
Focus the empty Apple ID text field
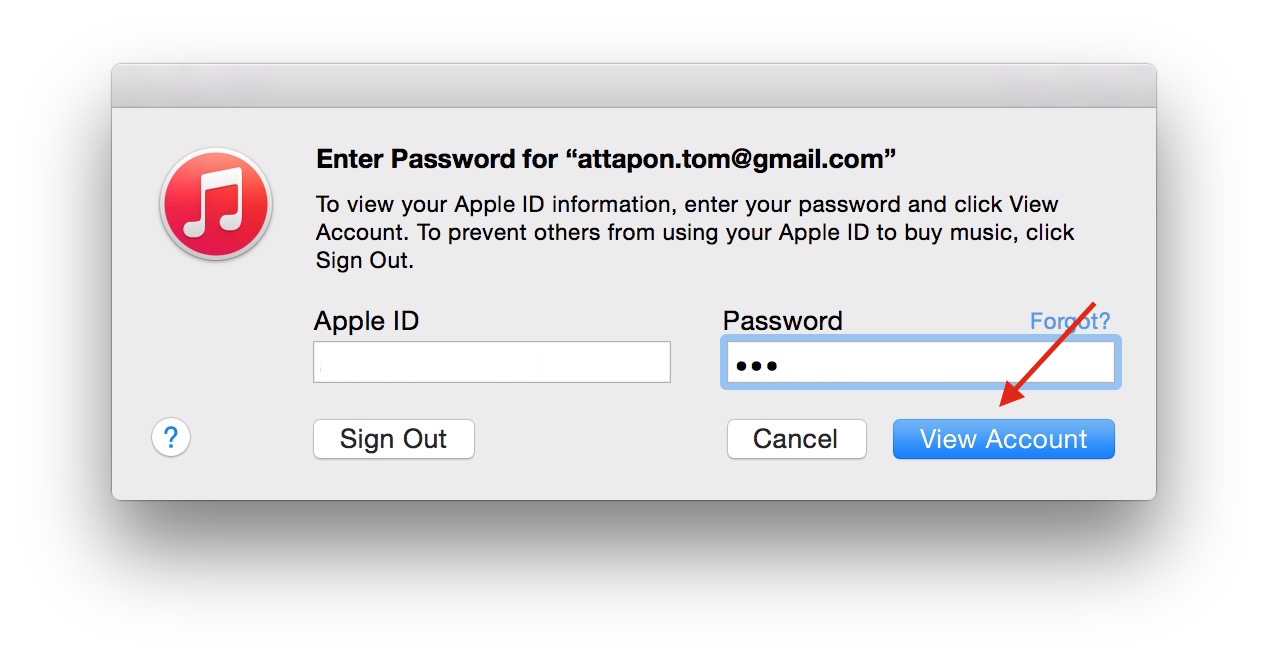pyautogui.click(x=492, y=362)
